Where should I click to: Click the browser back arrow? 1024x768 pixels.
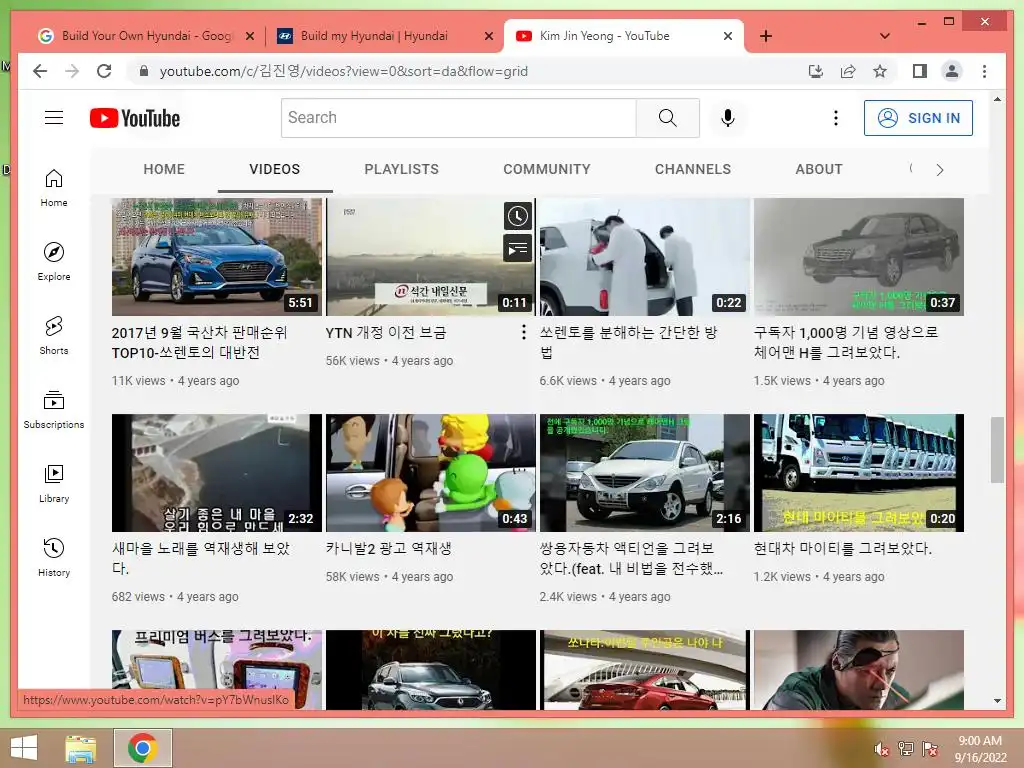tap(40, 71)
